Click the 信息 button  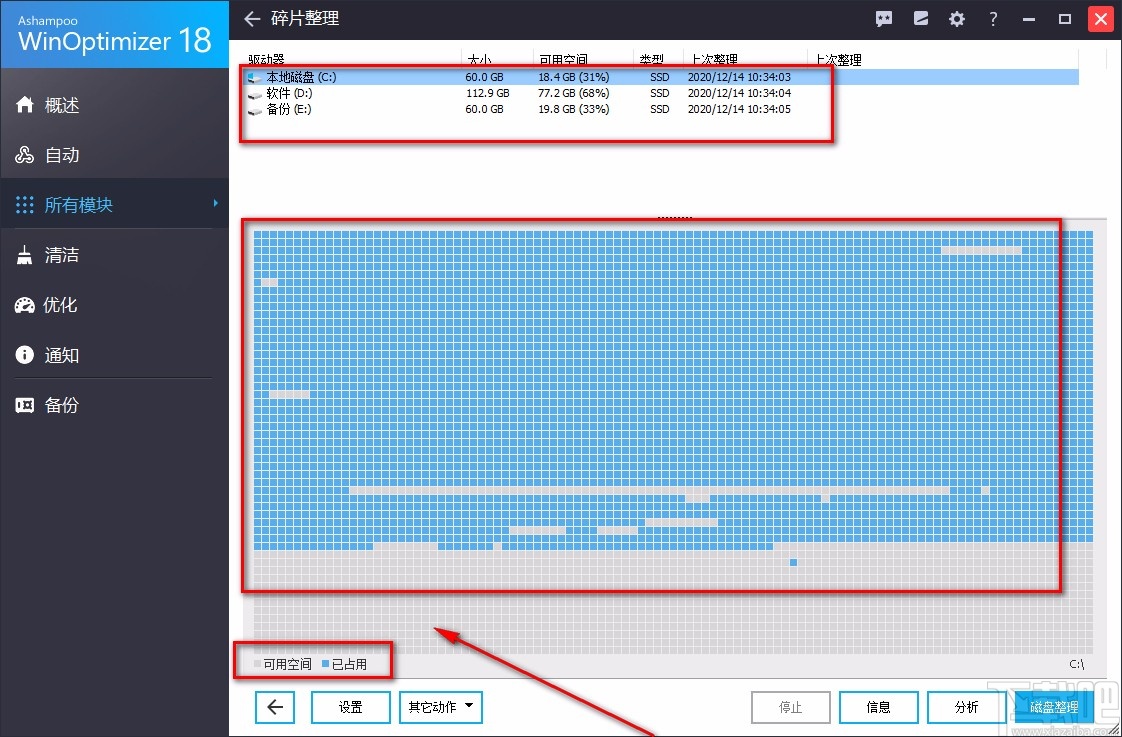[x=879, y=707]
